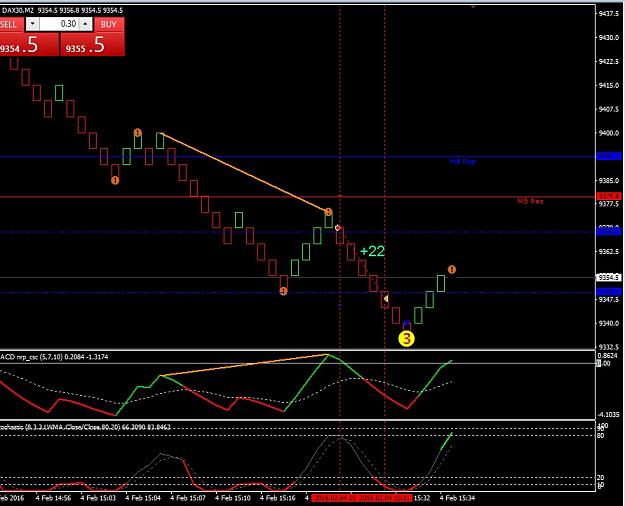
Task: Click the 9422.5 value on the price axis
Action: (609, 61)
